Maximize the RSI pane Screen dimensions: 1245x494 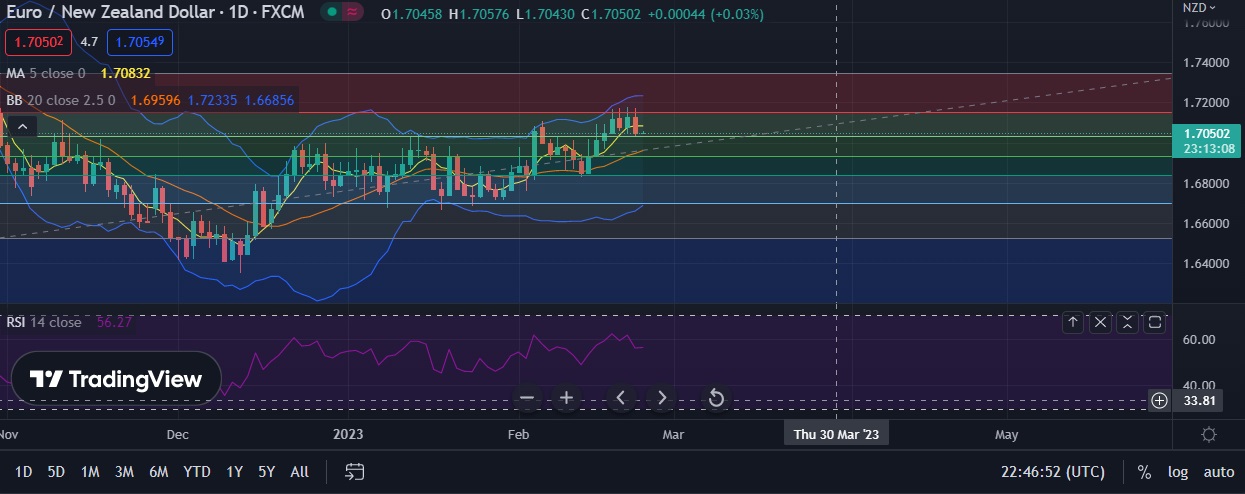(1154, 322)
